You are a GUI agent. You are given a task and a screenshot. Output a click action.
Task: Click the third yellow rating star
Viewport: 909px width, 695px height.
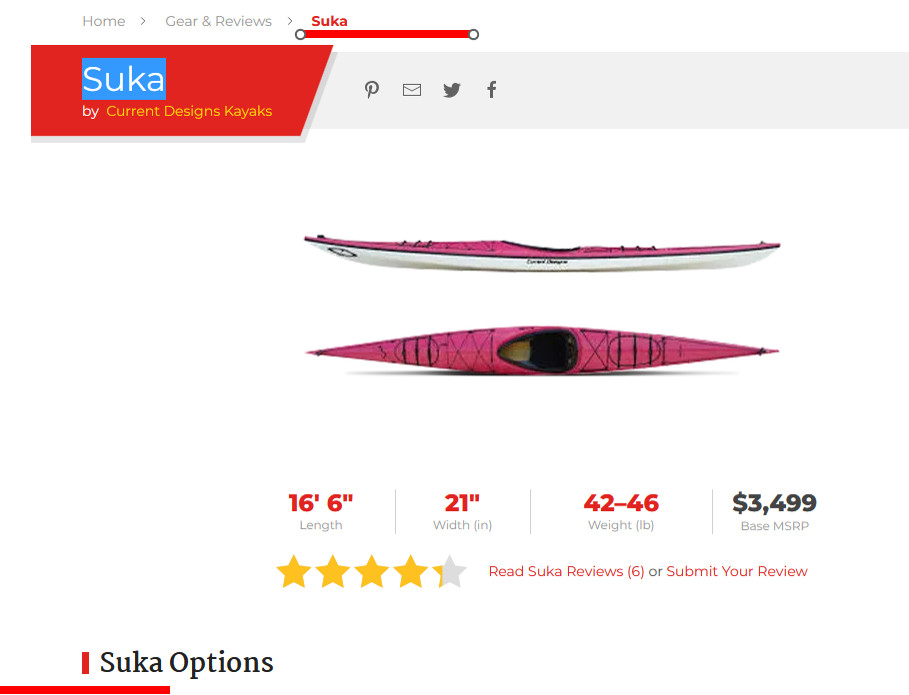[x=372, y=572]
